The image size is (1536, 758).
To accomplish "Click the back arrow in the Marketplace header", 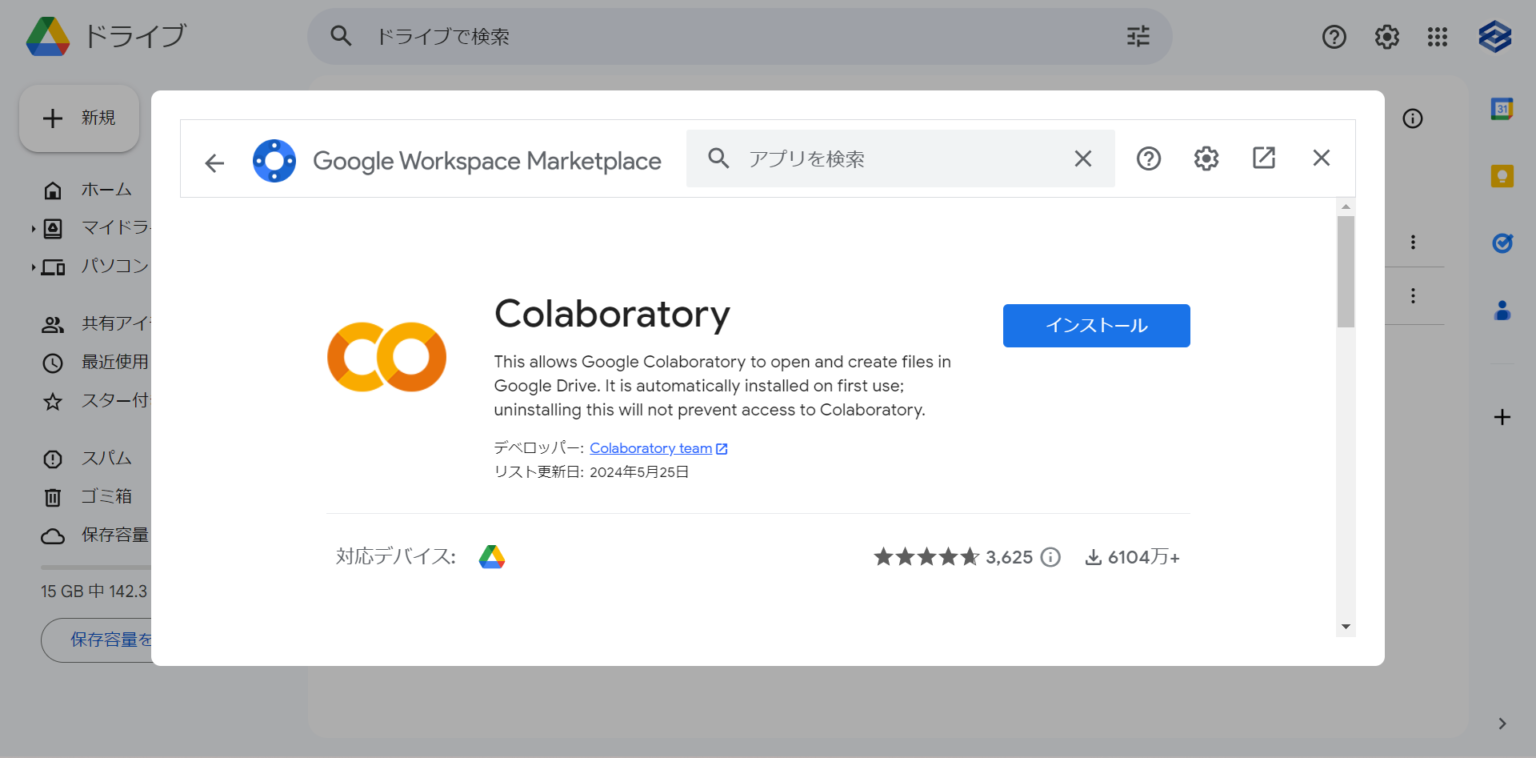I will click(x=214, y=158).
